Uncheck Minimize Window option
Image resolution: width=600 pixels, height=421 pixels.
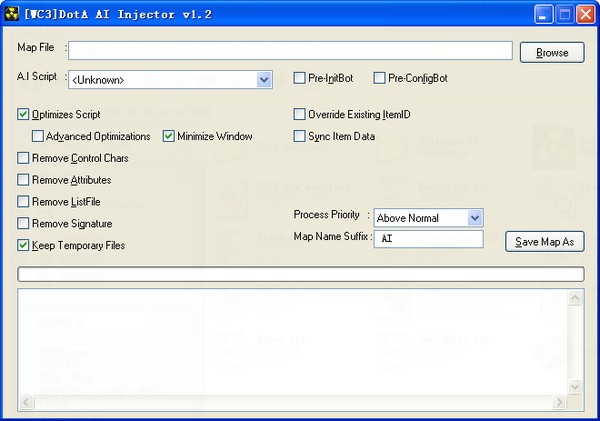click(x=168, y=136)
